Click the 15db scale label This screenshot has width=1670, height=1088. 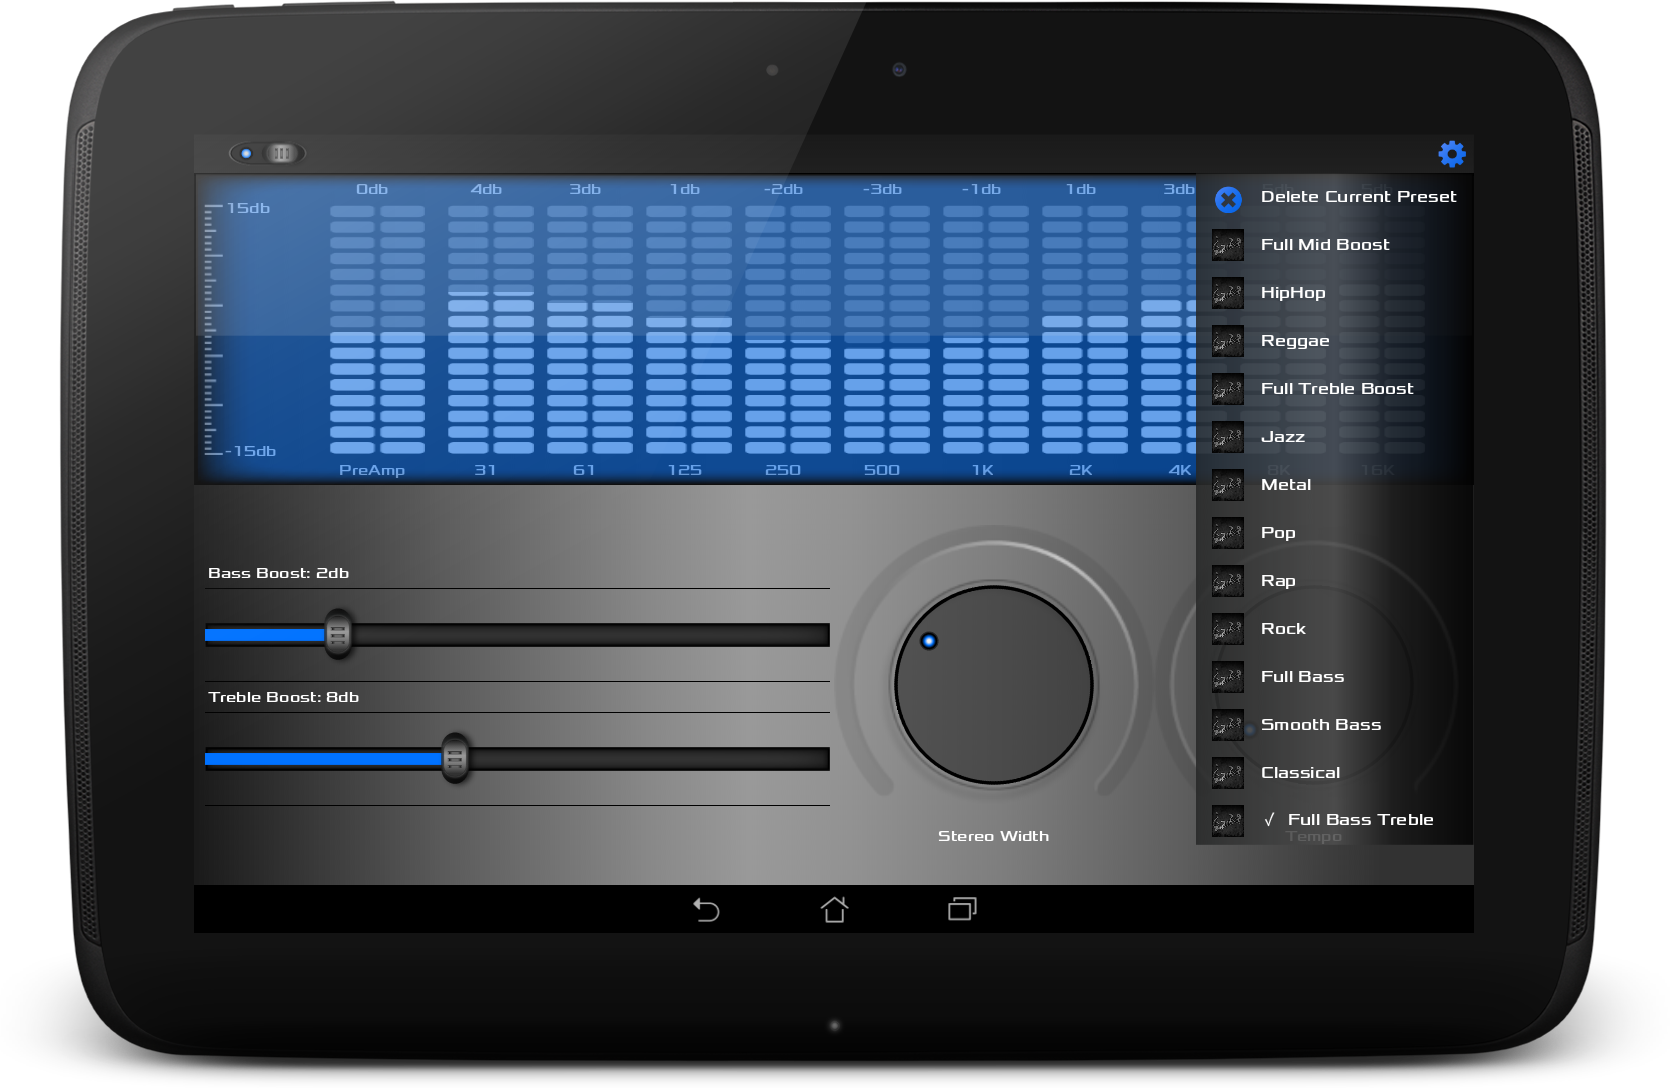[x=248, y=208]
